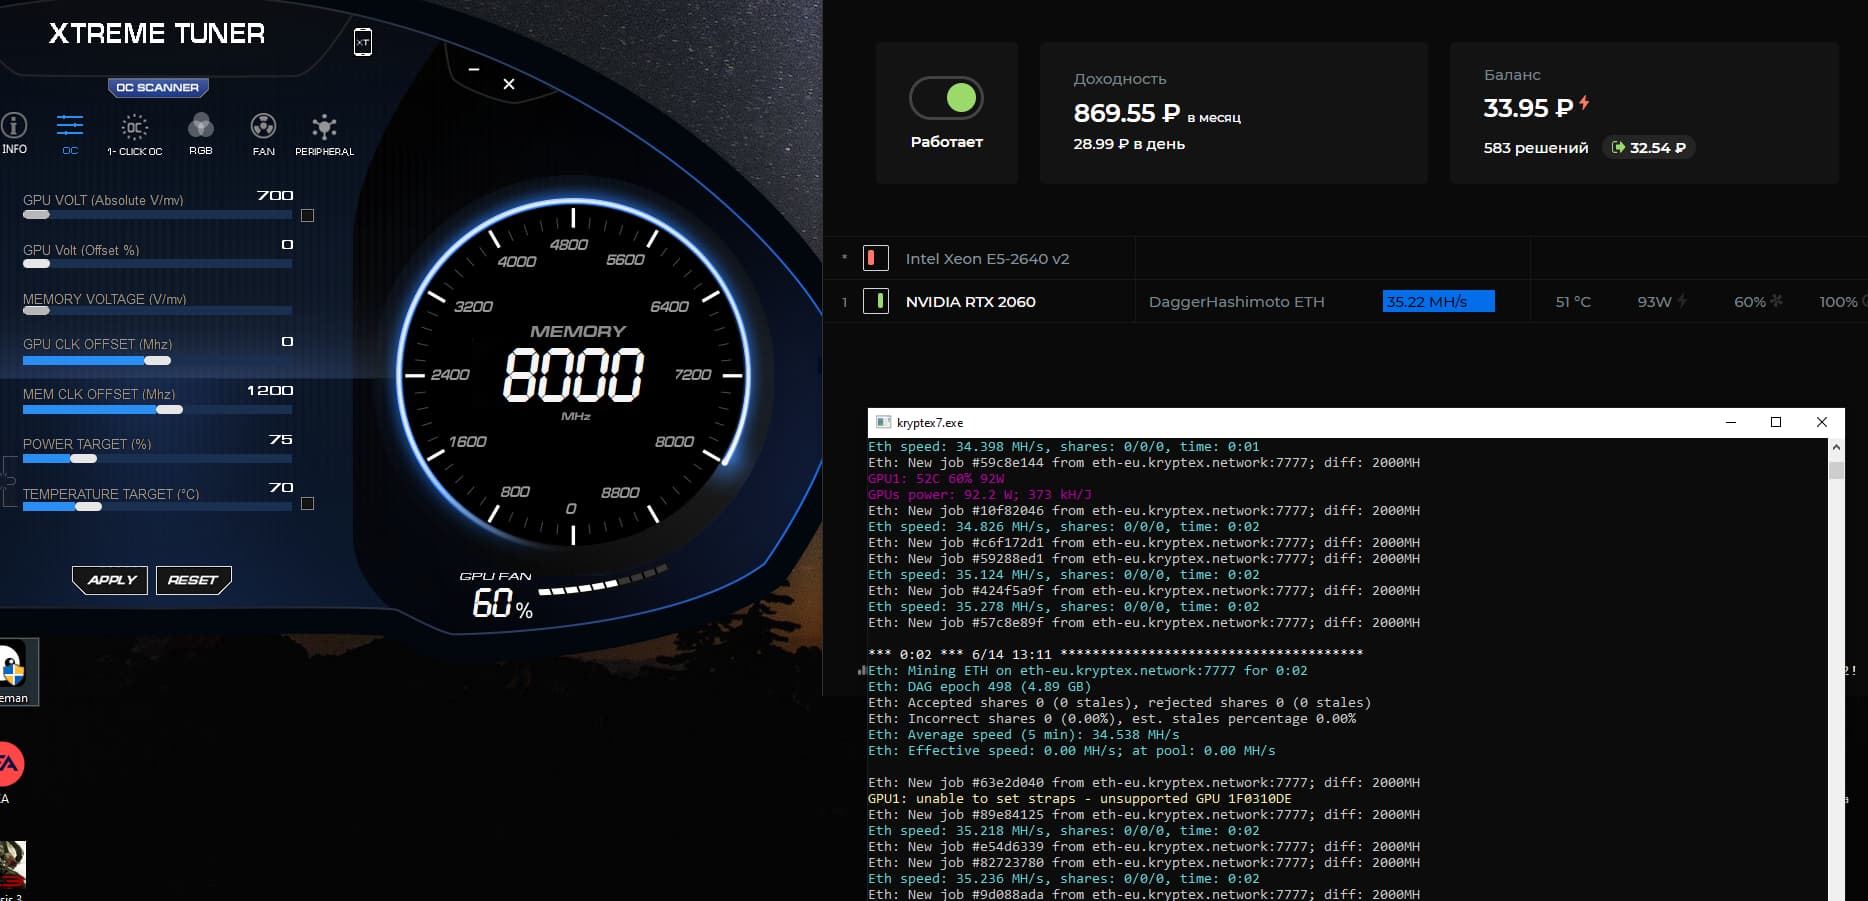The width and height of the screenshot is (1868, 901).
Task: Click the power/temperature link bracket icon
Action: [x=9, y=481]
